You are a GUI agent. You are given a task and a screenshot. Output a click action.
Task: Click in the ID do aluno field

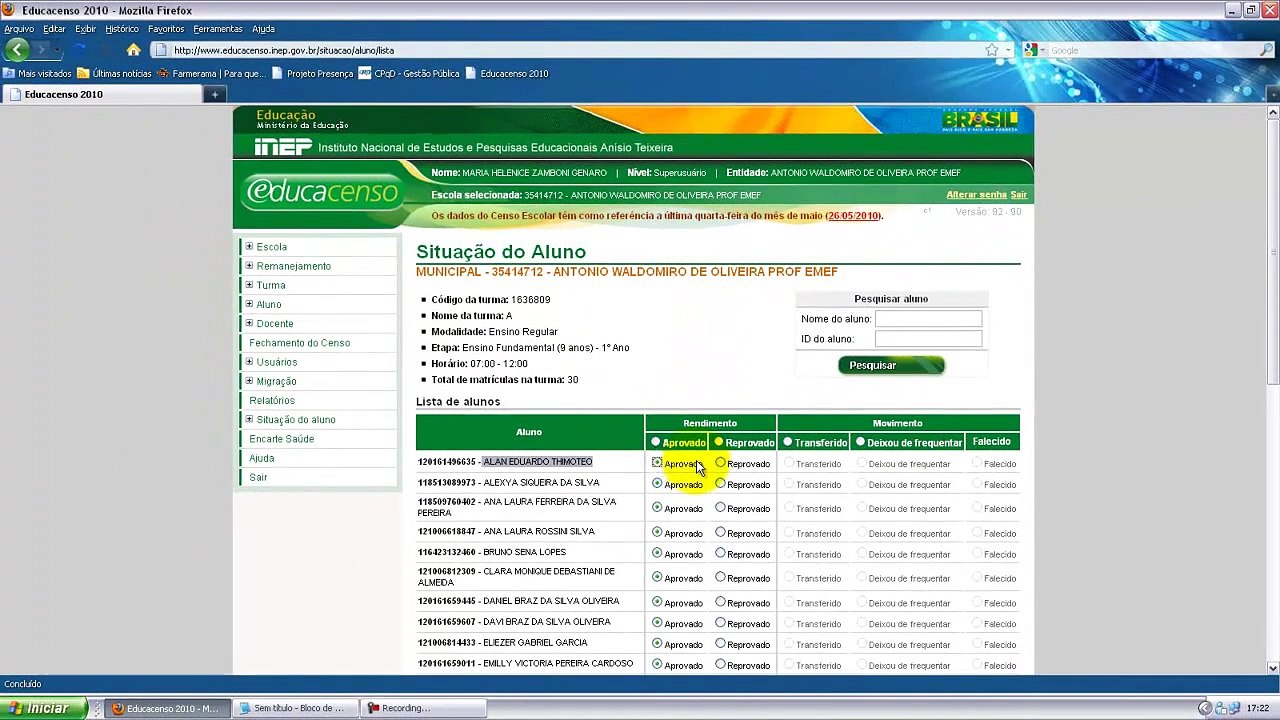tap(928, 339)
